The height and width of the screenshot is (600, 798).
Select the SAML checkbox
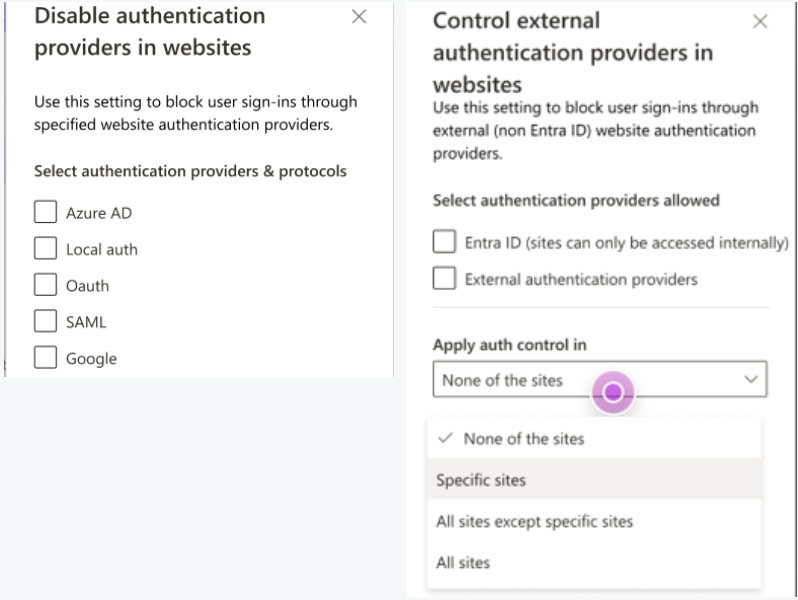[x=45, y=321]
